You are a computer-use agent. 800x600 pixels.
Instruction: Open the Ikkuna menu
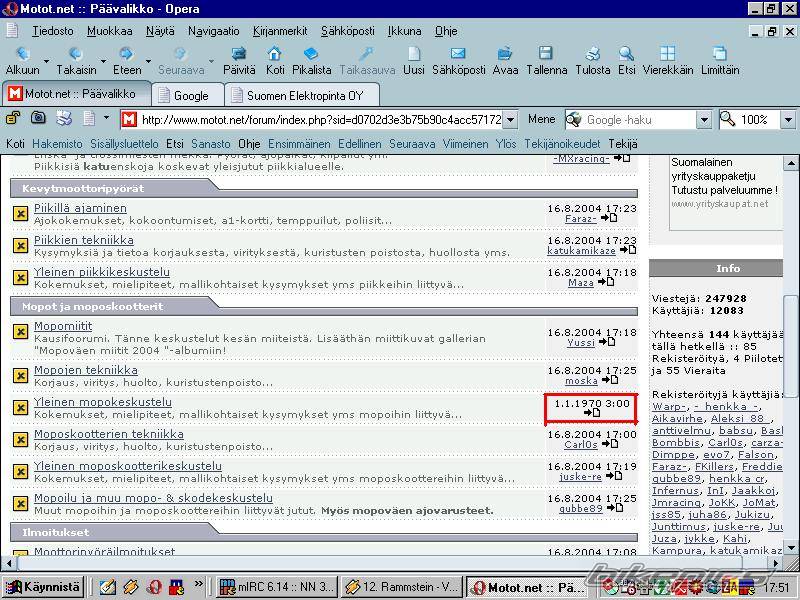(x=405, y=31)
